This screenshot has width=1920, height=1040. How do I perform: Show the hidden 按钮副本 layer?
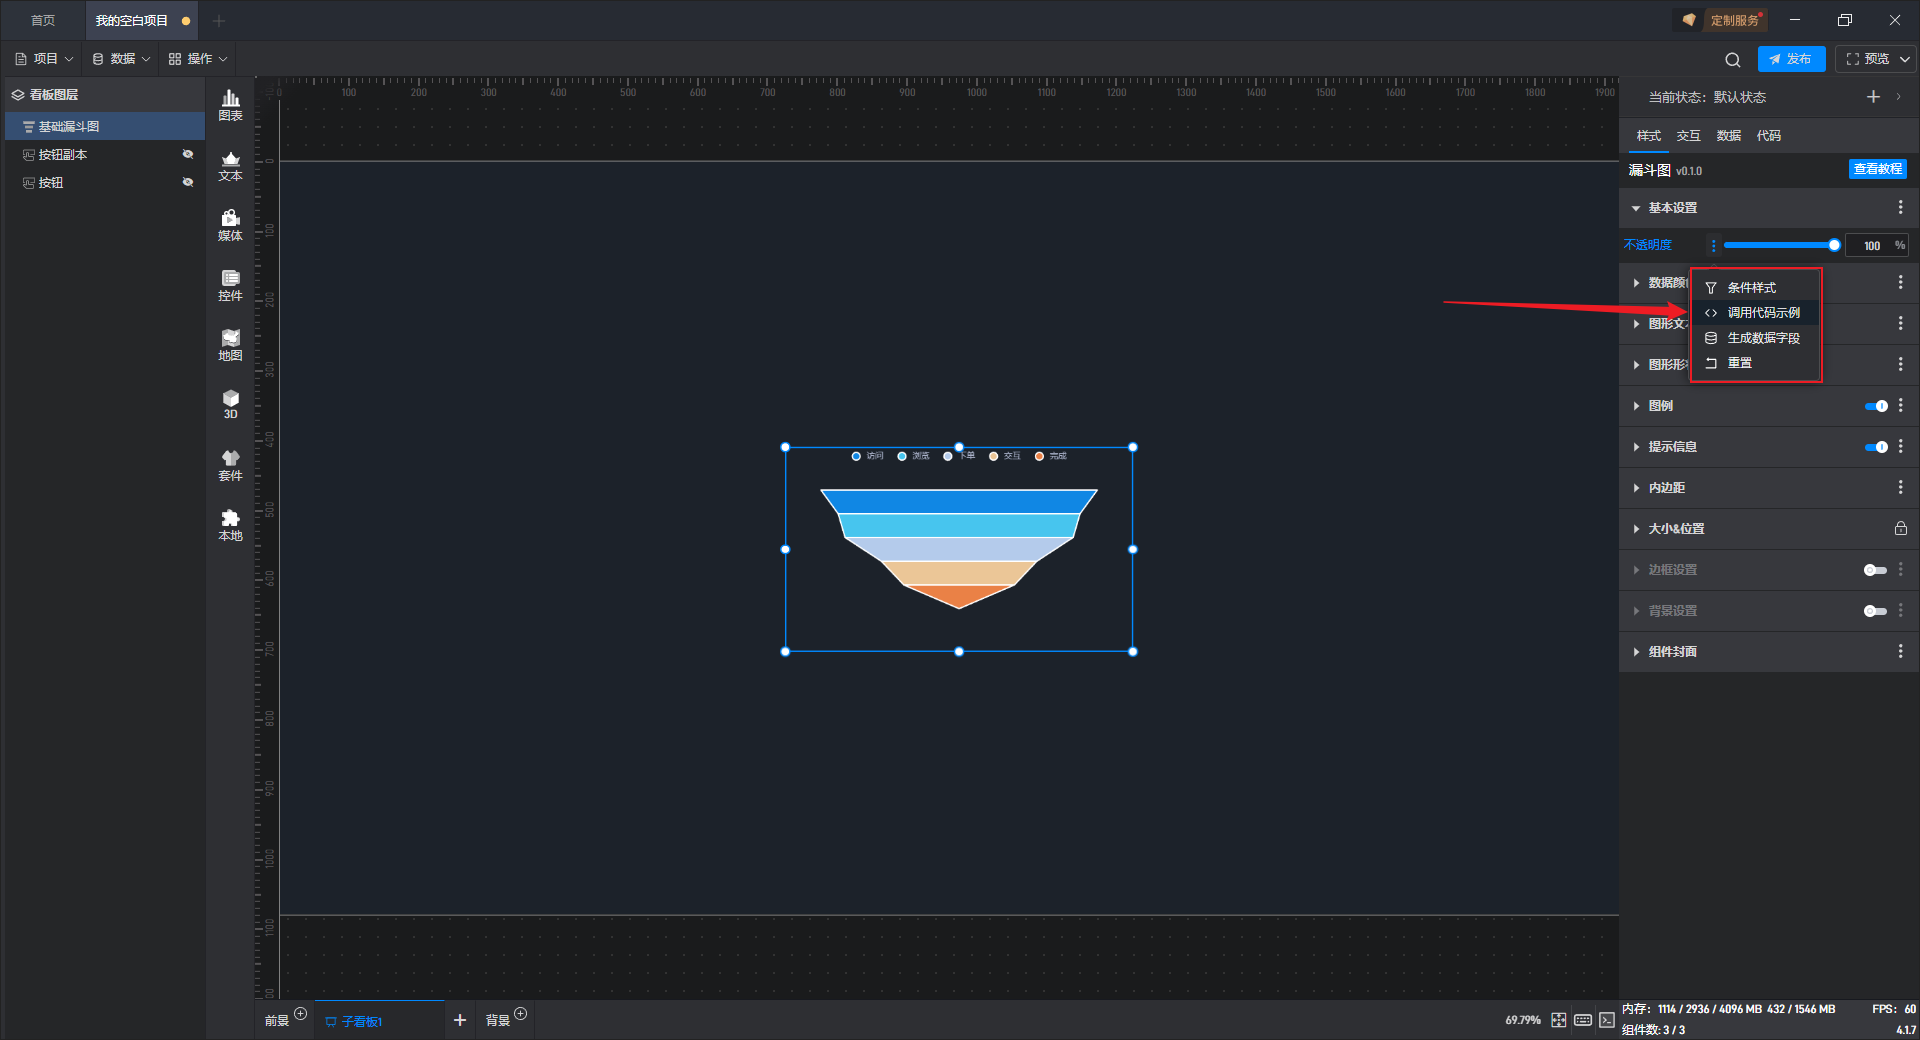(188, 154)
